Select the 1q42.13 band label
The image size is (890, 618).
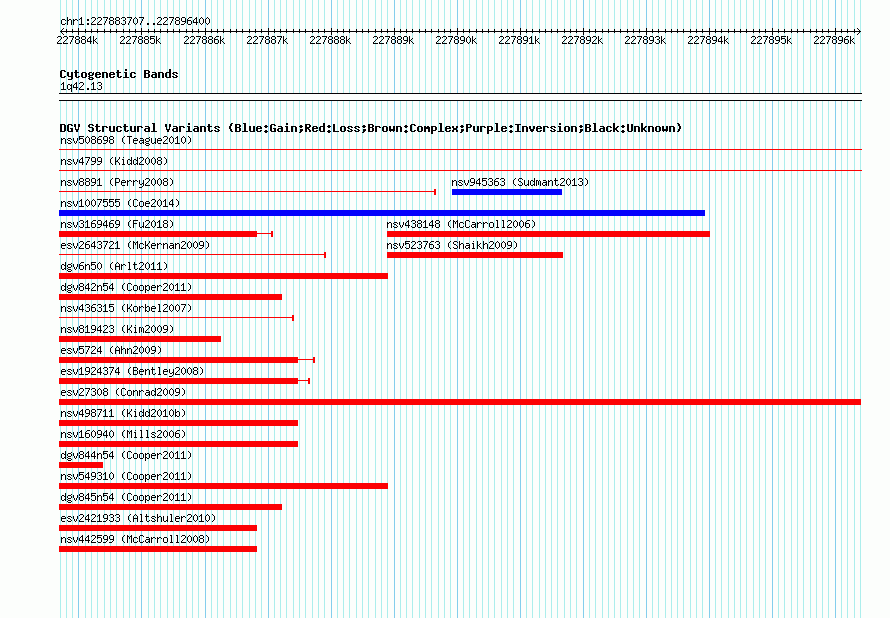point(81,86)
